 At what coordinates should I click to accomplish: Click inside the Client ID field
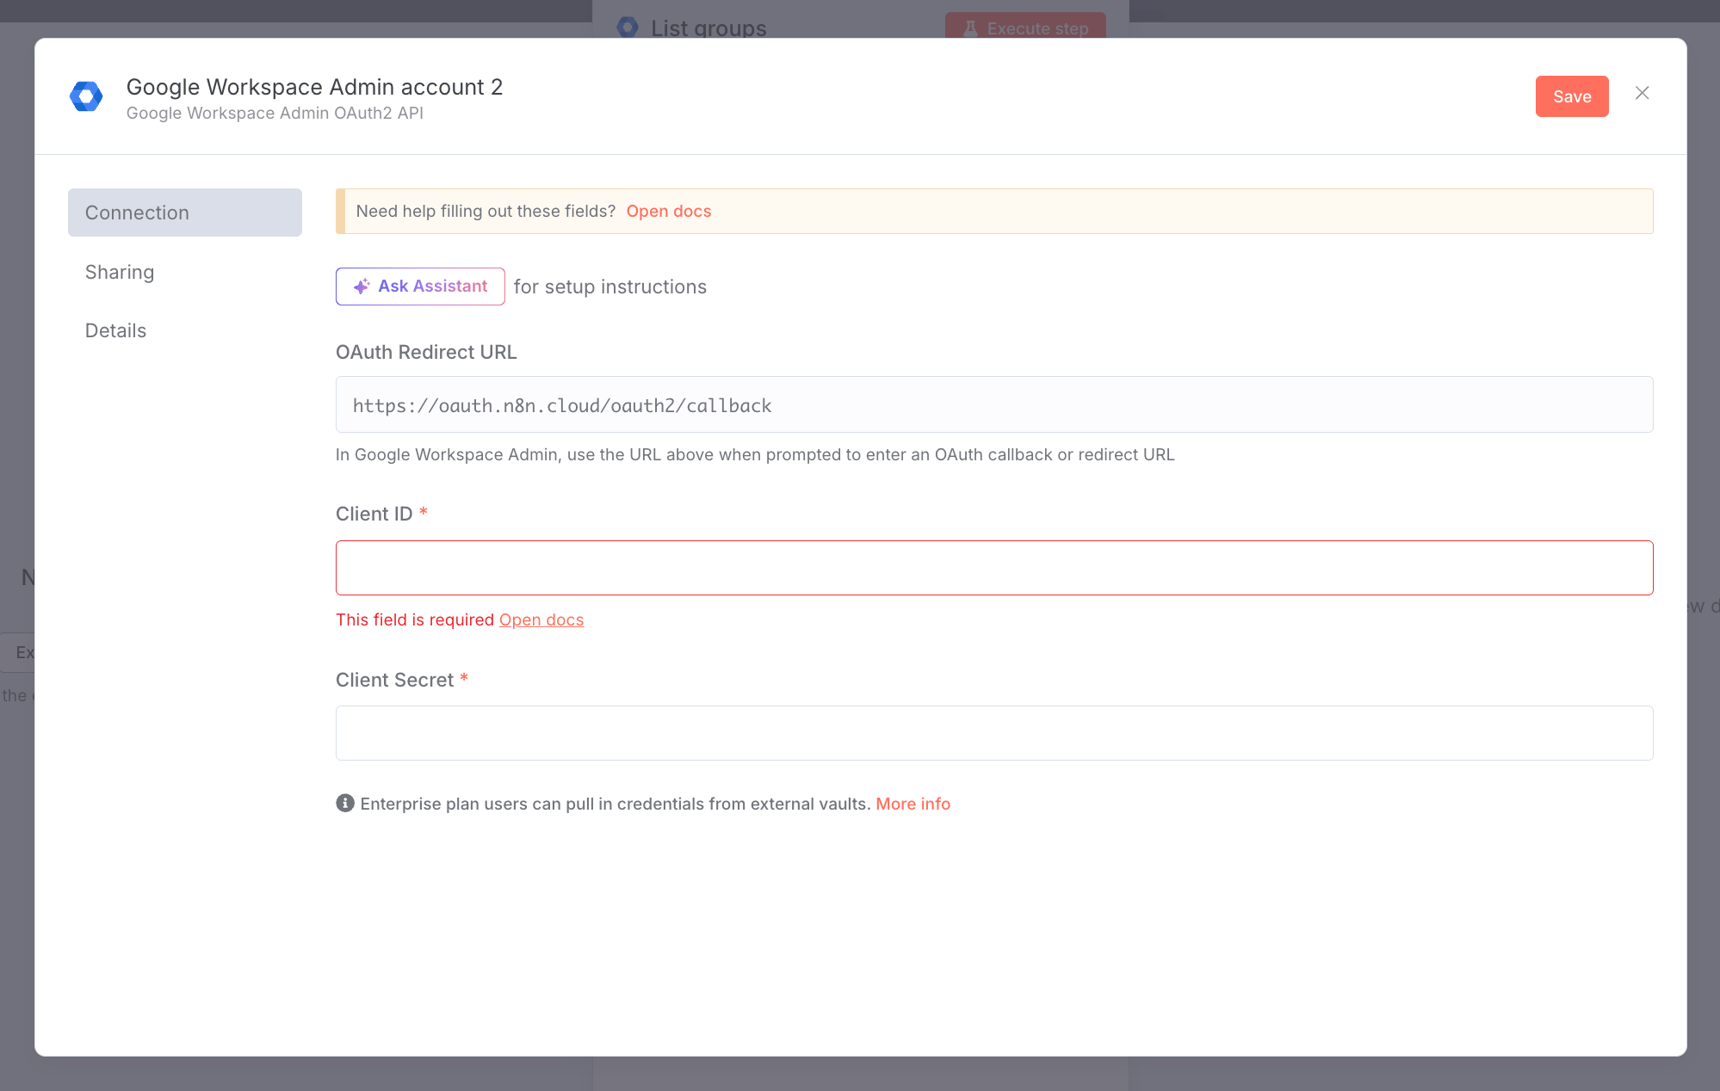993,567
